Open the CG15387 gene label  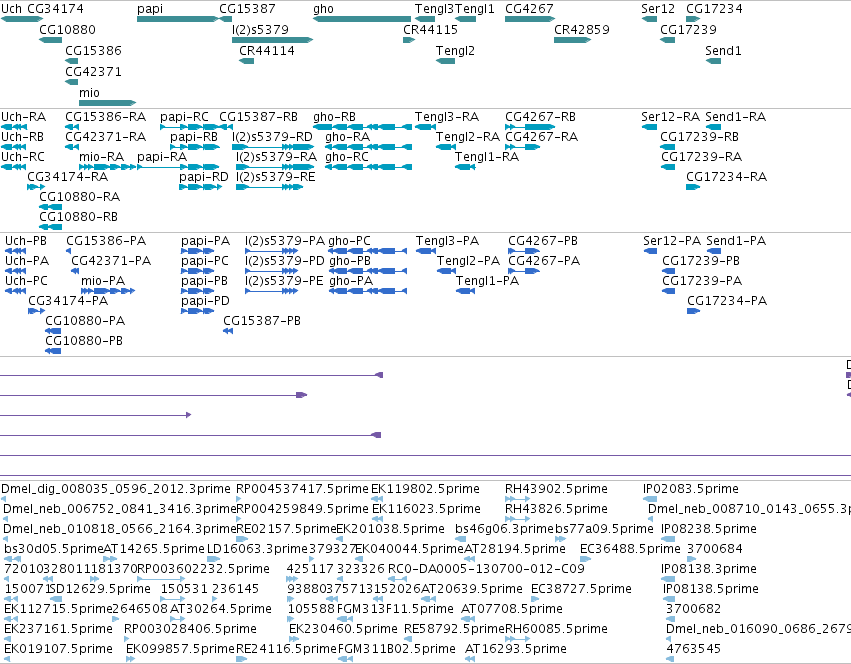[x=247, y=9]
